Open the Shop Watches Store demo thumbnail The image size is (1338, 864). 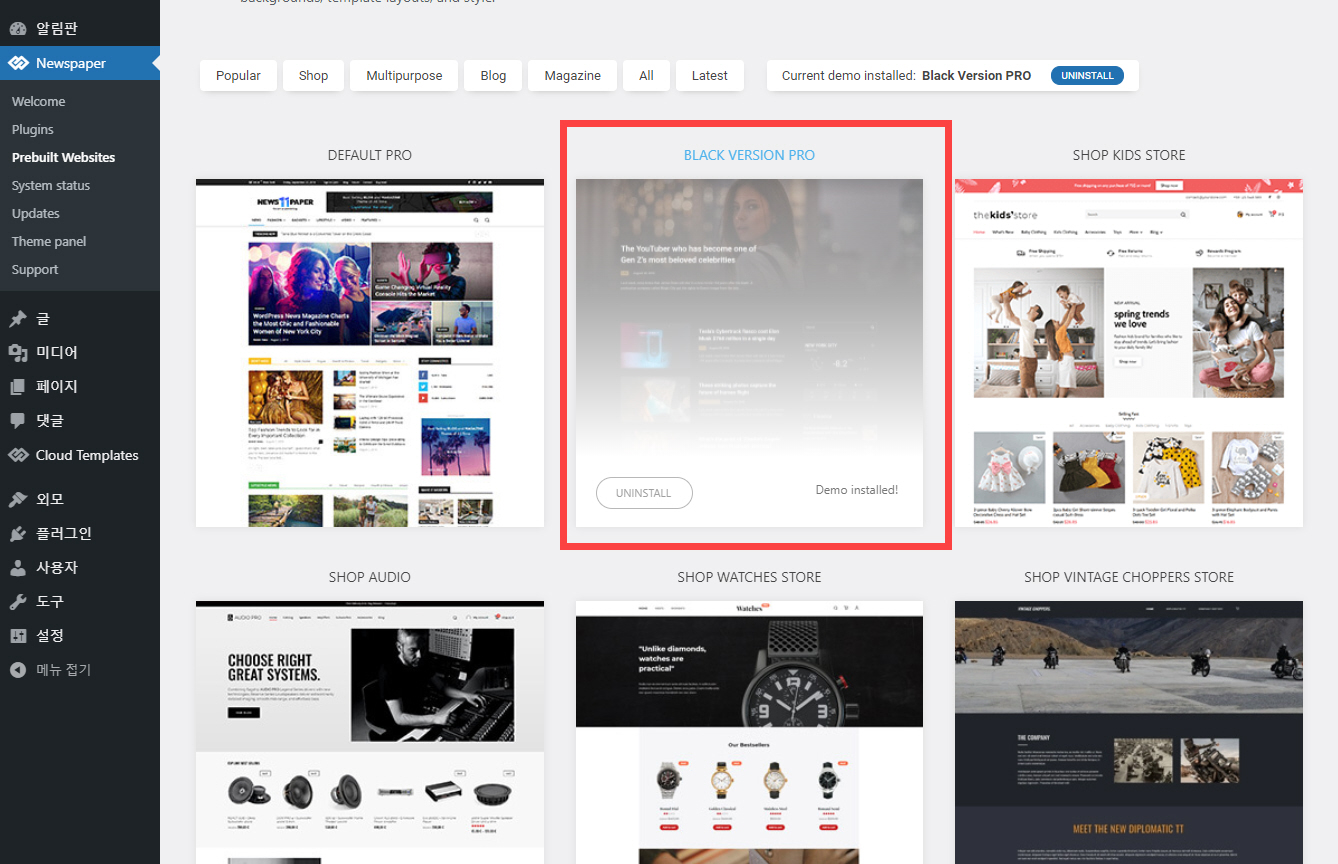(x=749, y=732)
